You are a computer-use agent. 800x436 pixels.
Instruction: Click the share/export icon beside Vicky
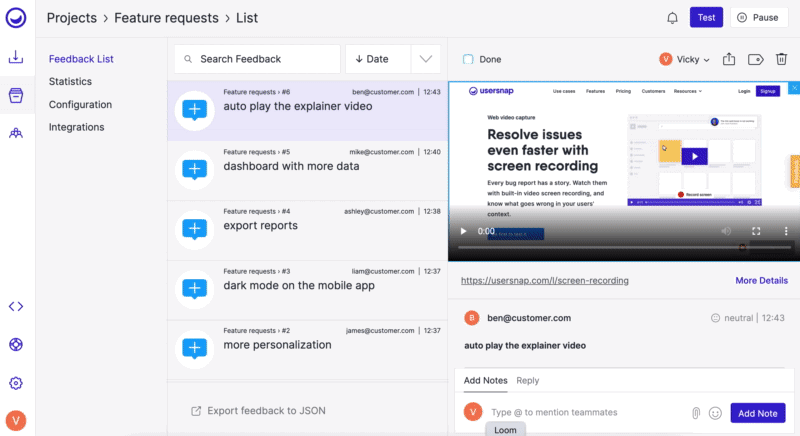(729, 59)
